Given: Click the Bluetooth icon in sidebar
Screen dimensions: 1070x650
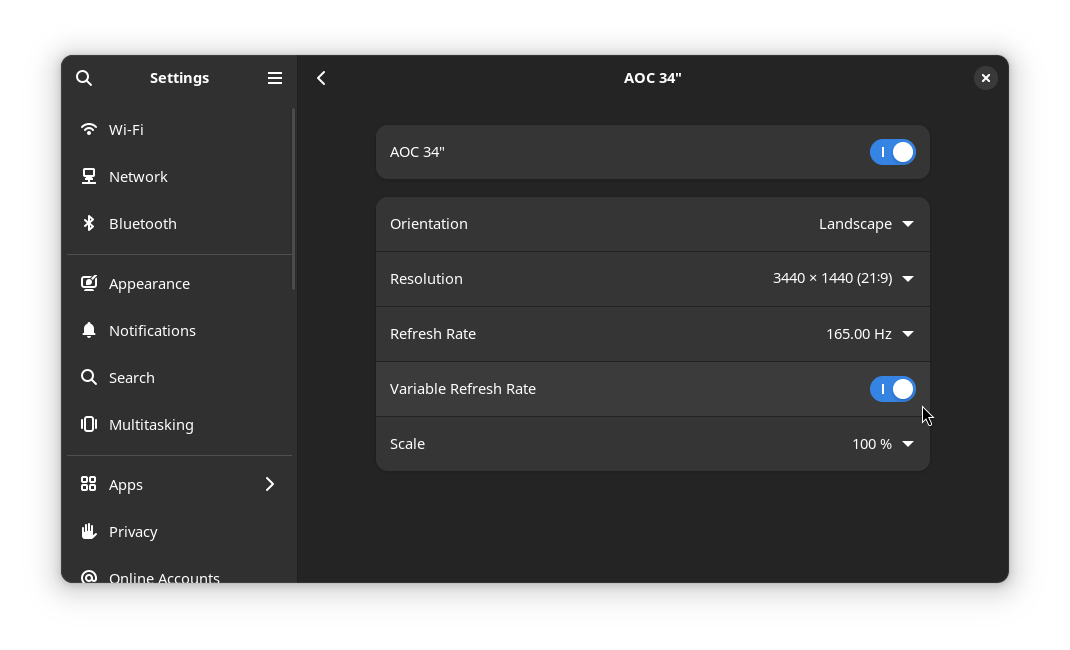Looking at the screenshot, I should pos(89,224).
